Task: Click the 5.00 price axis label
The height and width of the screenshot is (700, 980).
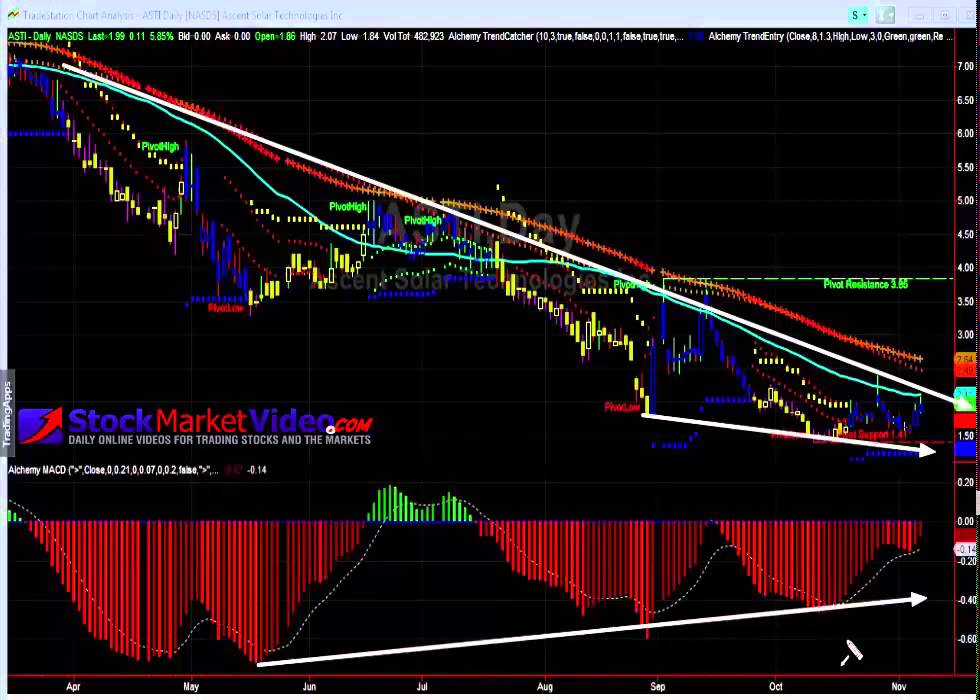Action: (965, 201)
